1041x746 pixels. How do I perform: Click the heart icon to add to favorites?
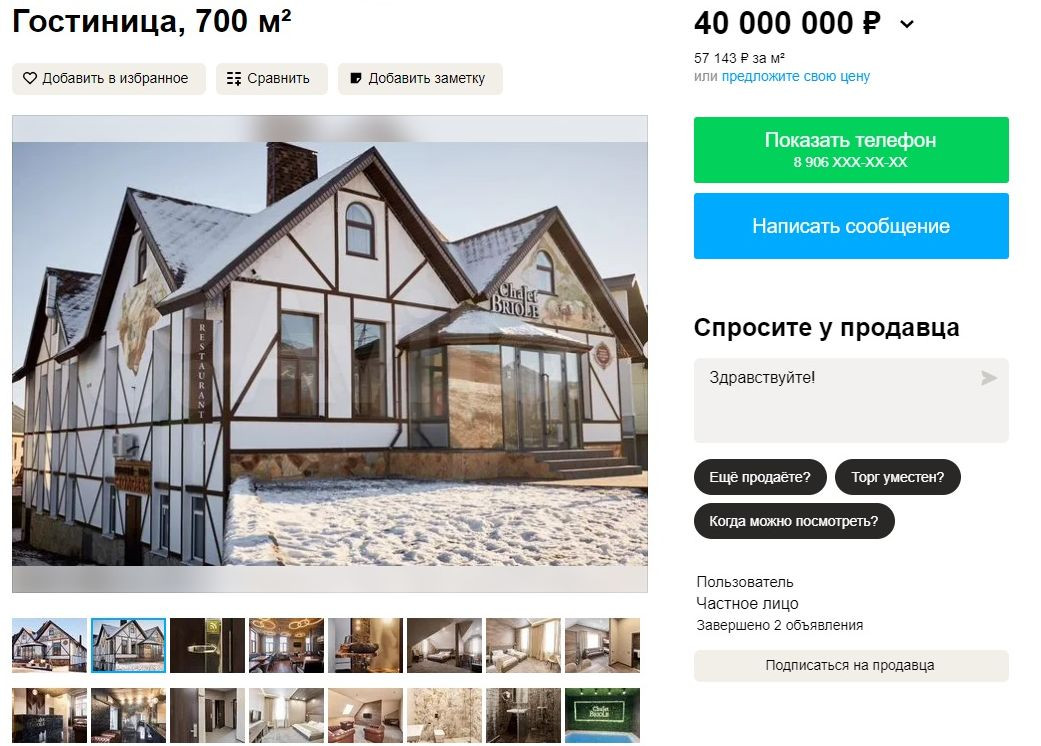(30, 78)
